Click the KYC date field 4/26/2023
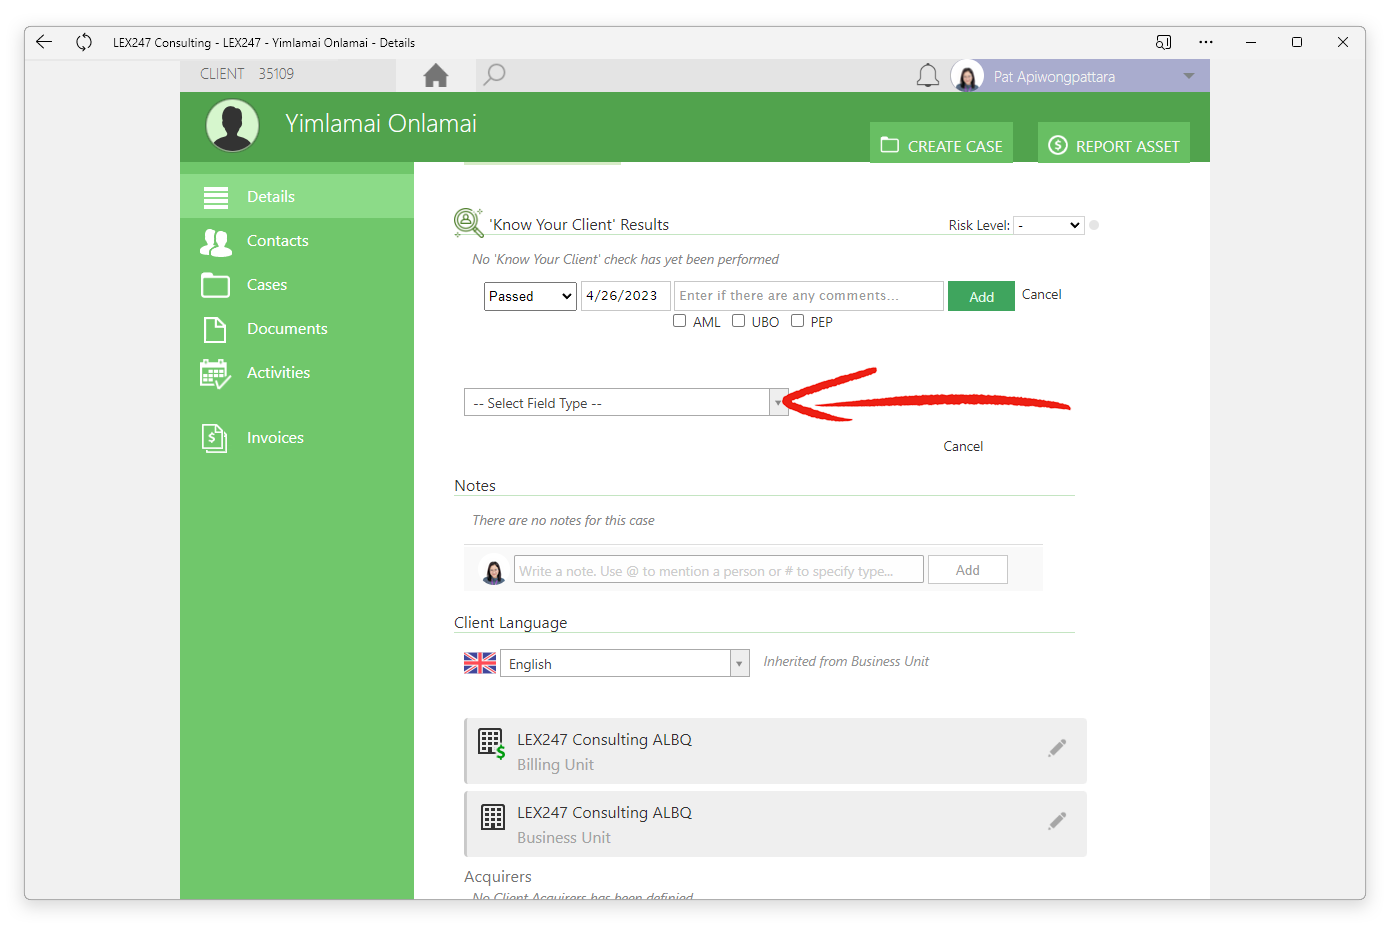Screen dimensions: 1390x925 [x=625, y=296]
